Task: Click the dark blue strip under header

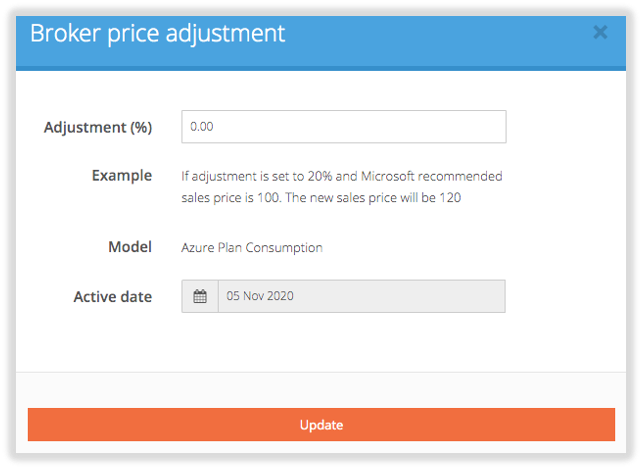Action: coord(320,68)
